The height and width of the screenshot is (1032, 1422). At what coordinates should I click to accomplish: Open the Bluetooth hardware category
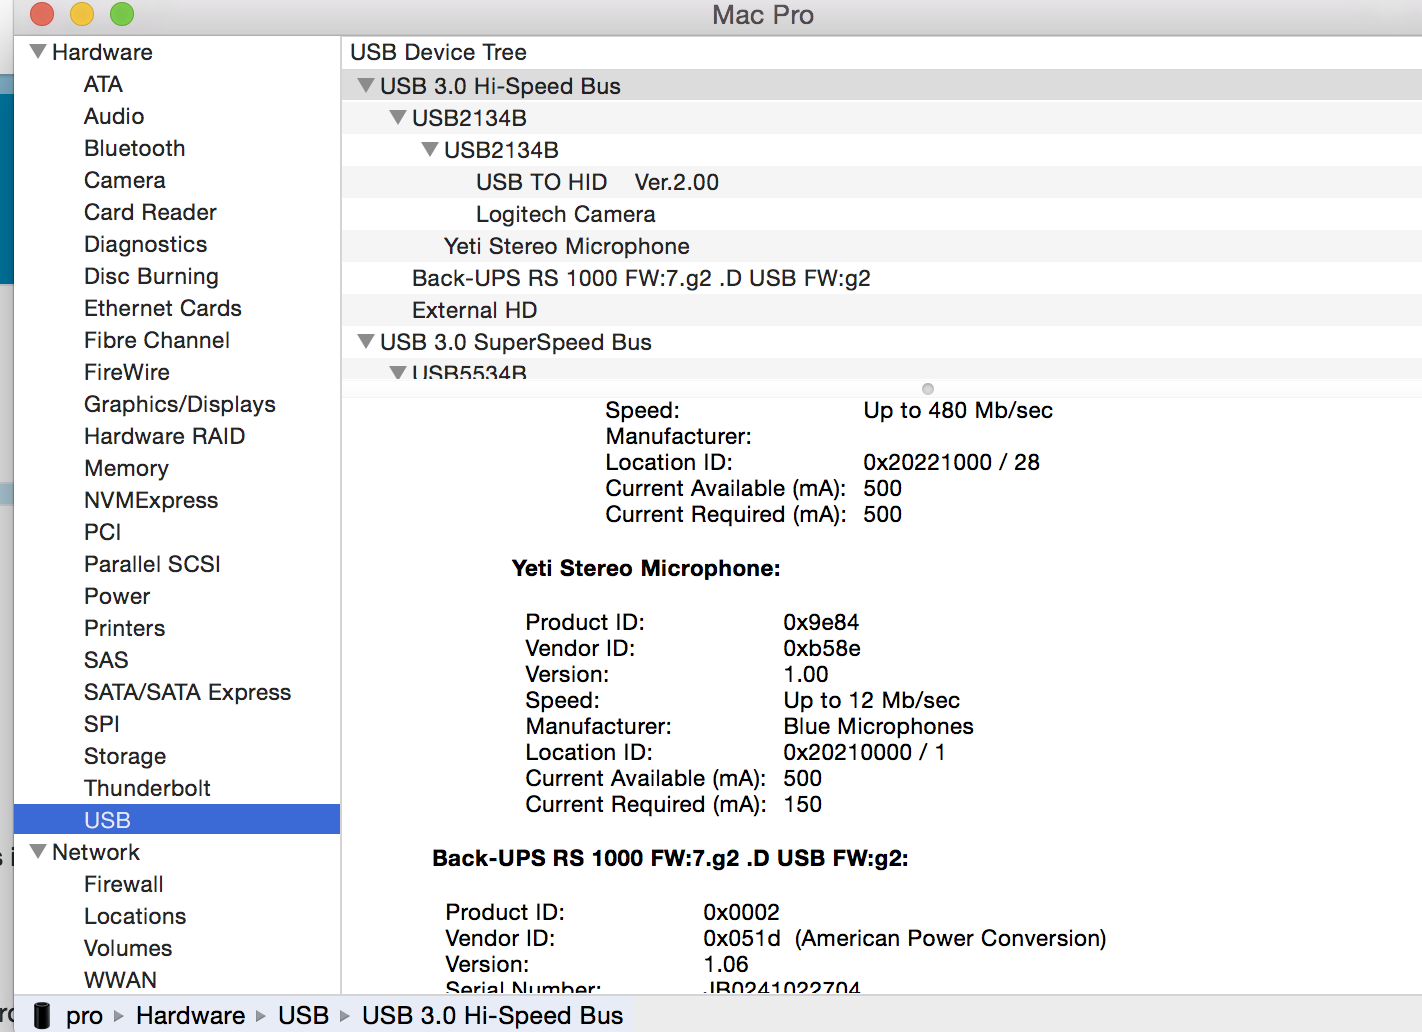(x=135, y=148)
